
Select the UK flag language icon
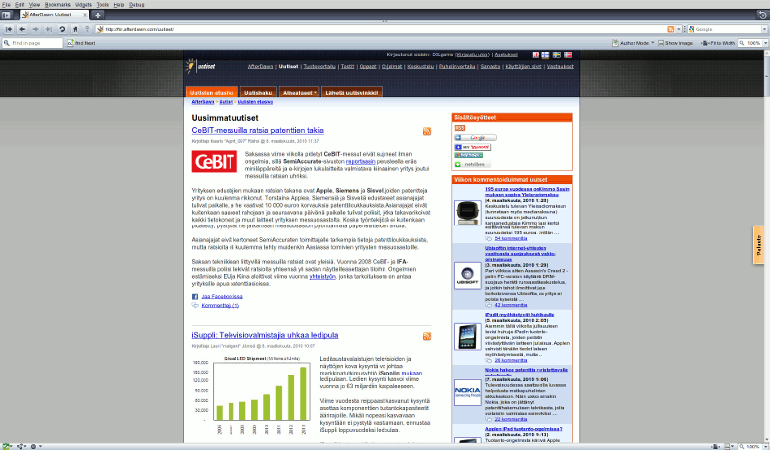coord(536,55)
